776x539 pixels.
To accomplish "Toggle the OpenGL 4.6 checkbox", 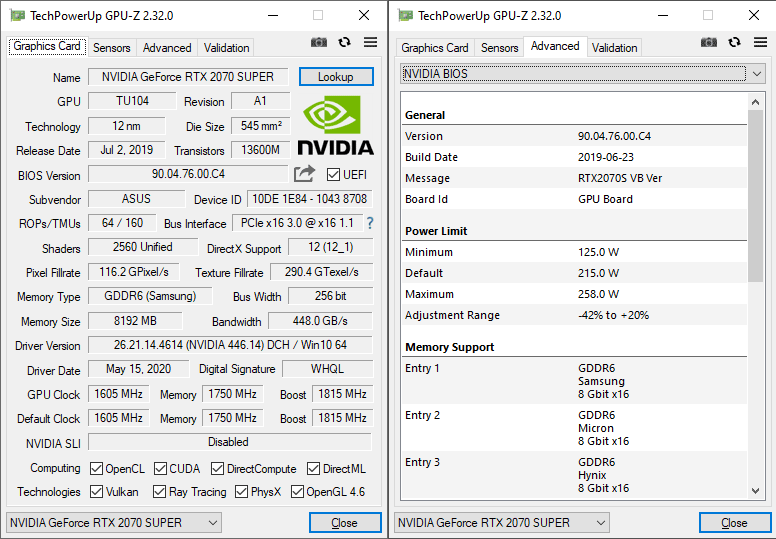I will pyautogui.click(x=297, y=491).
